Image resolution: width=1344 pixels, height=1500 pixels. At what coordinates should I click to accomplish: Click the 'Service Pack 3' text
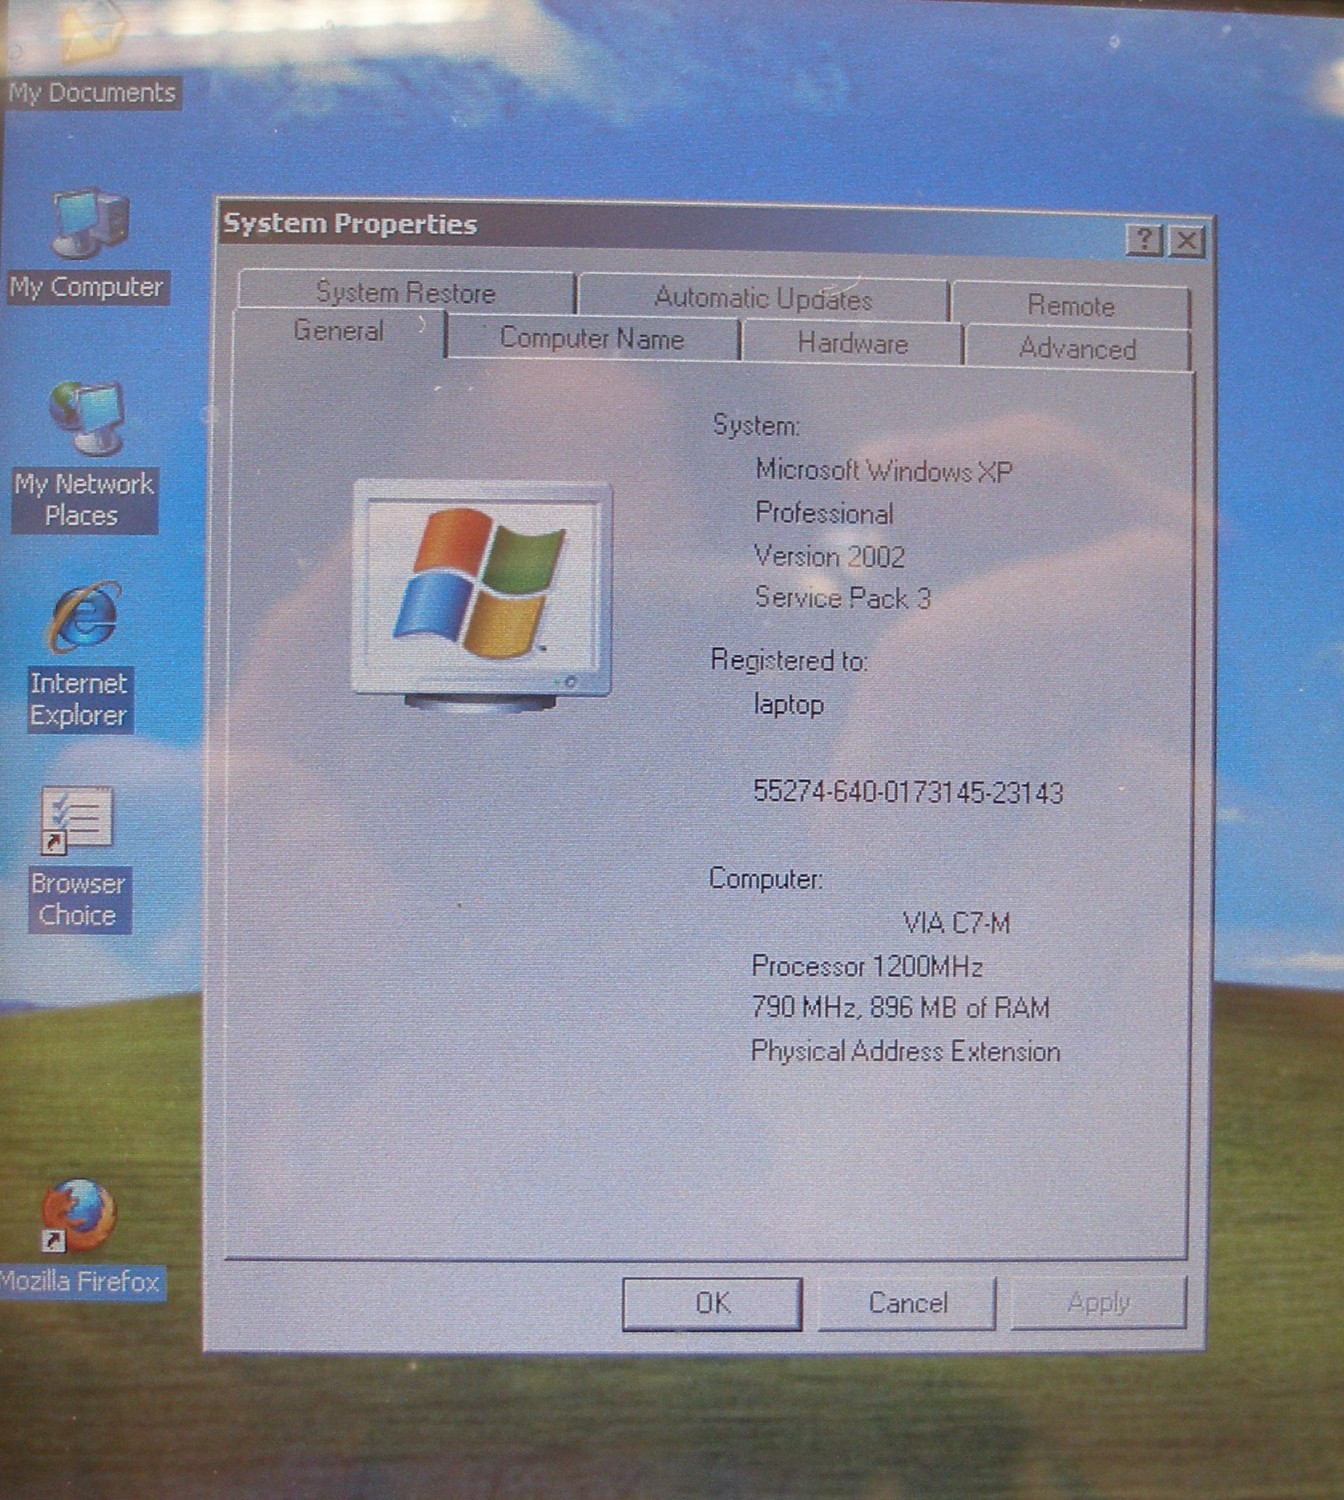(842, 598)
